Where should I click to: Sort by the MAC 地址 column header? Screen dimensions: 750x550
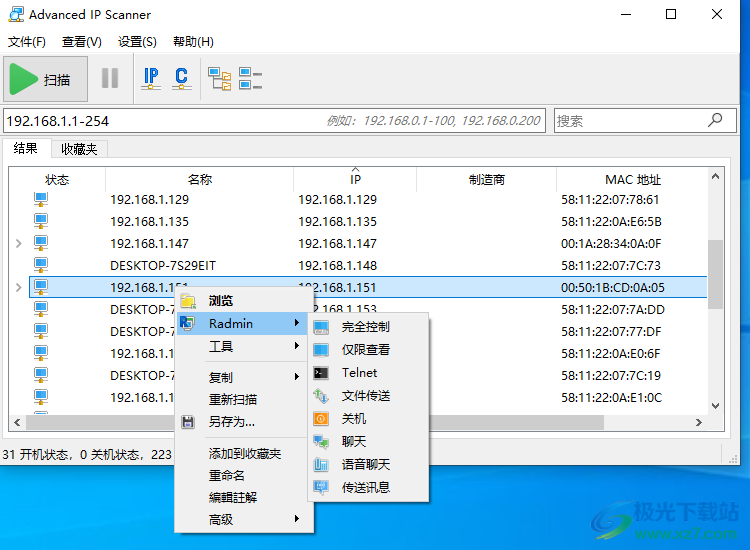632,179
